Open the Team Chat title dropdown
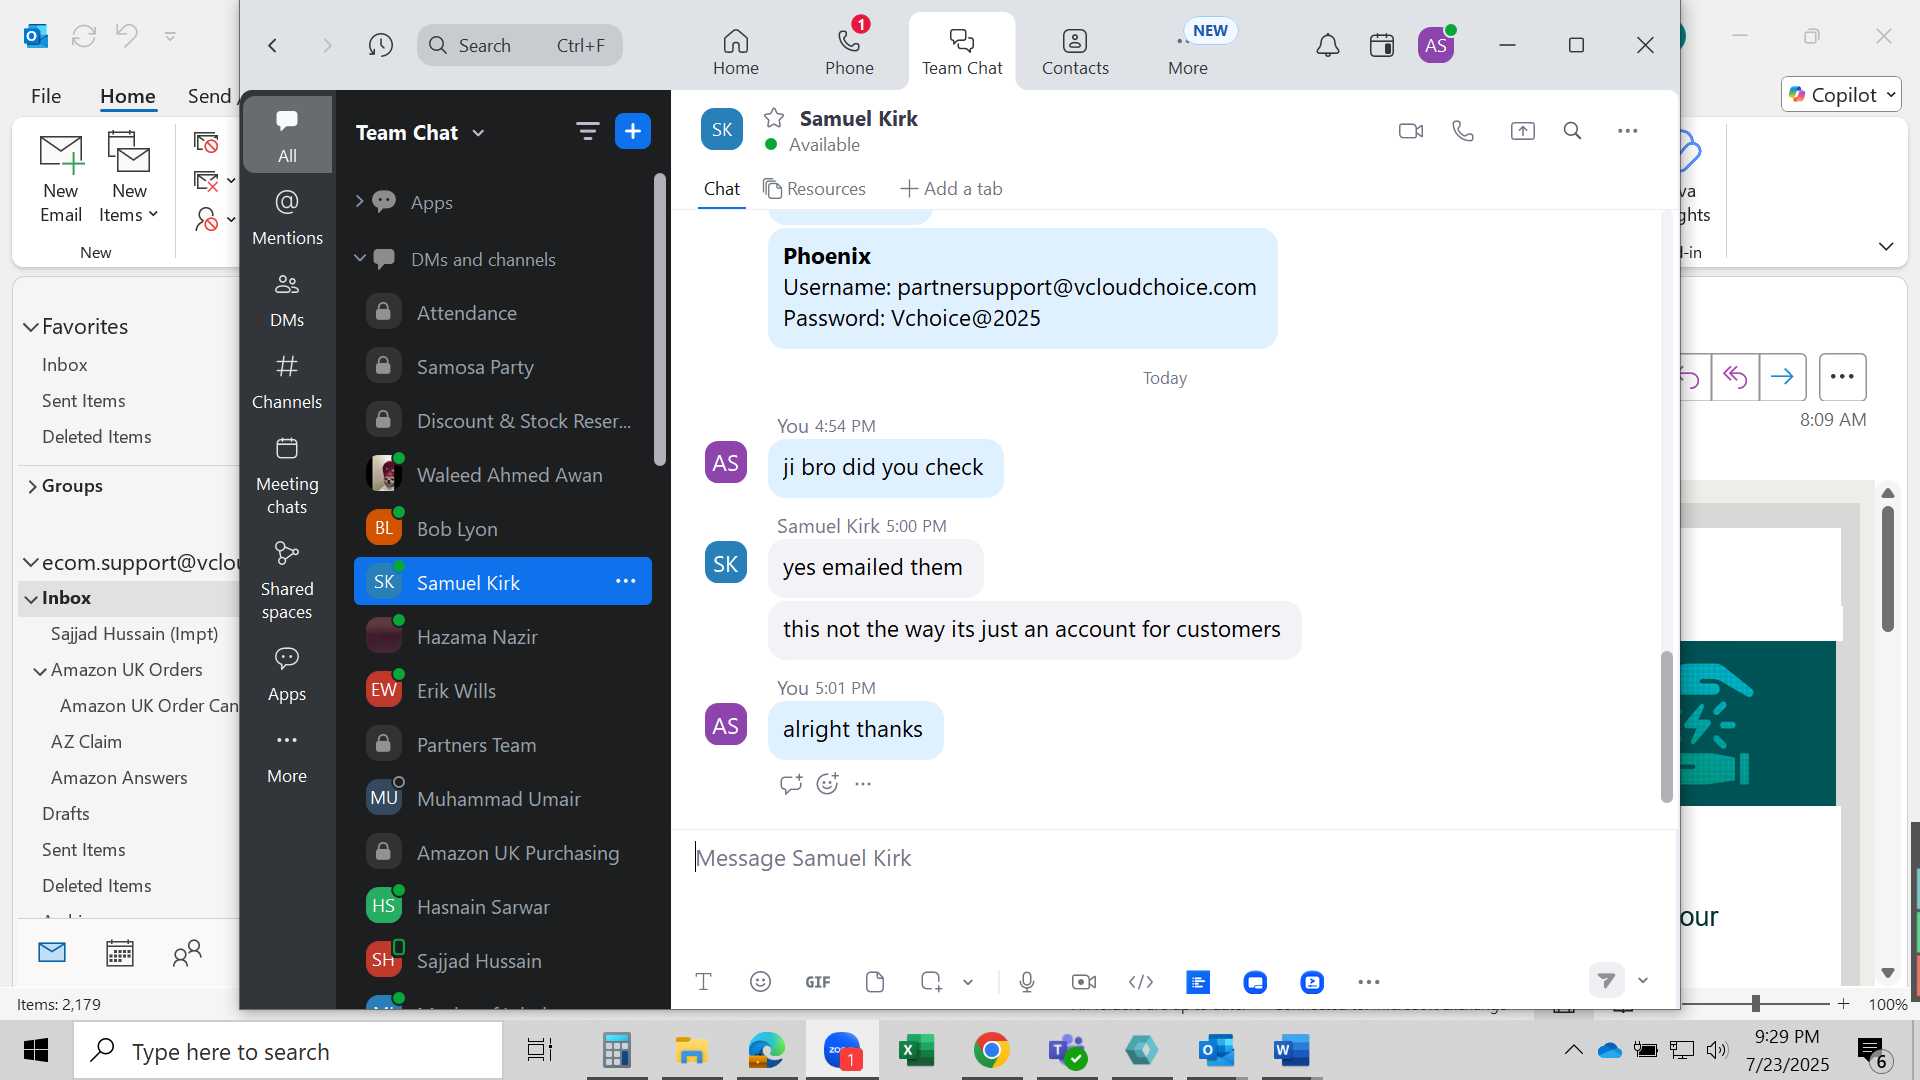 pos(420,132)
